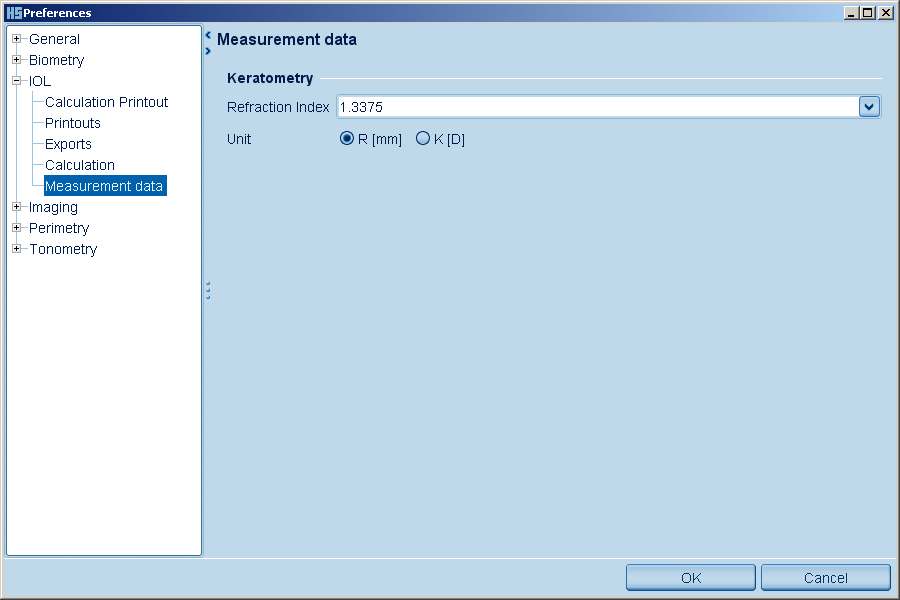Expand the General tree node

click(17, 39)
